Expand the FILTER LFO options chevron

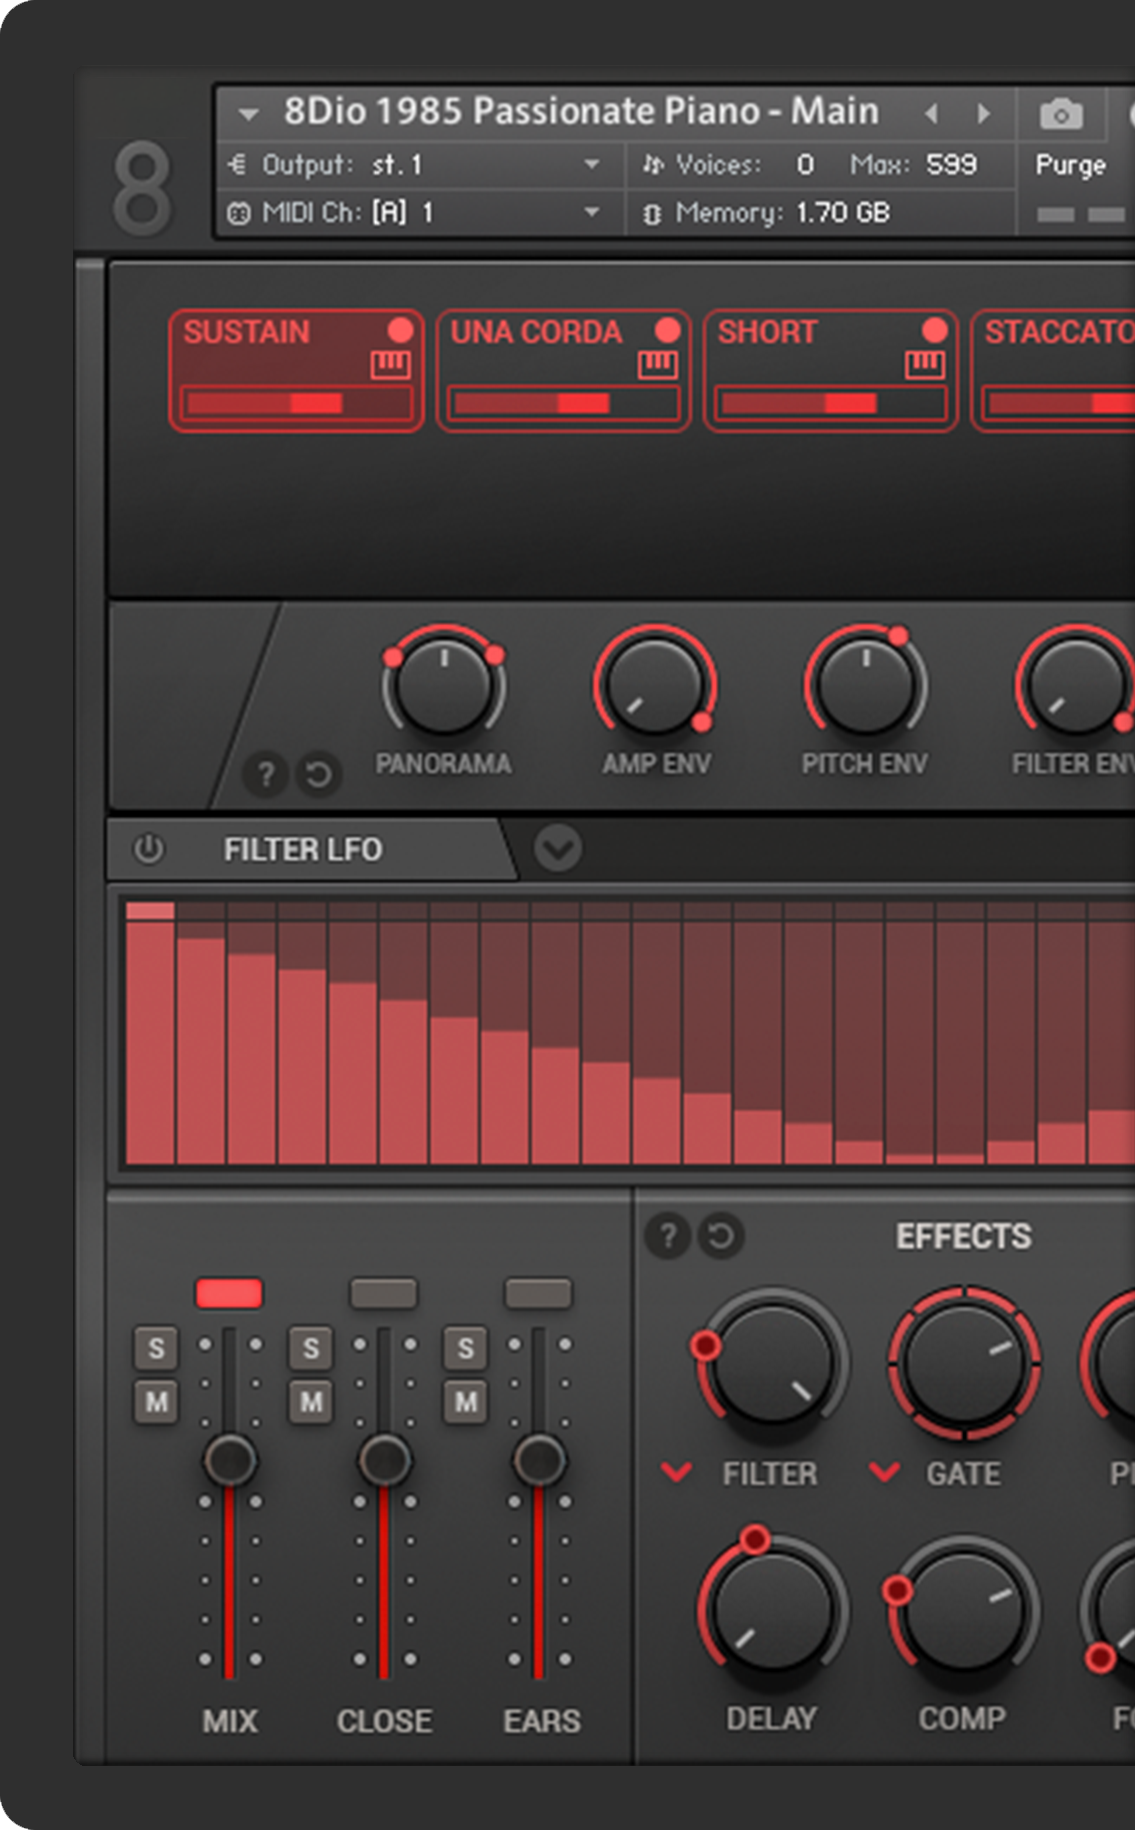click(558, 849)
